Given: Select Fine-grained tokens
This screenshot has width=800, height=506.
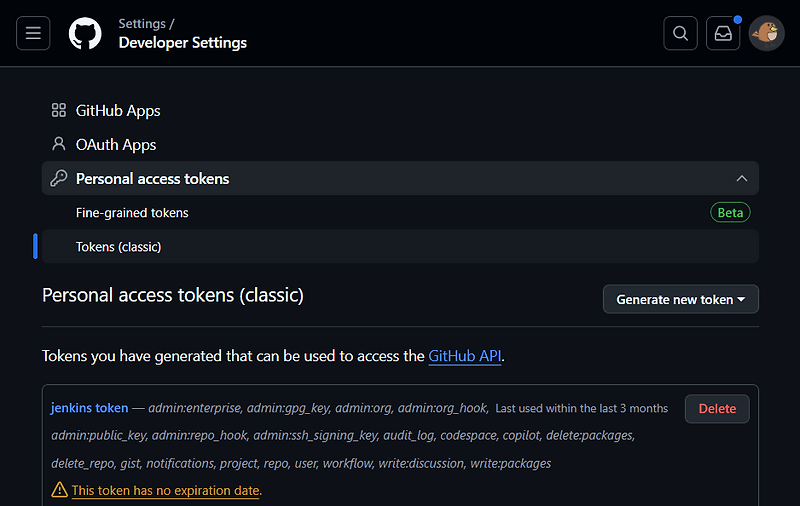Looking at the screenshot, I should click(x=132, y=213).
